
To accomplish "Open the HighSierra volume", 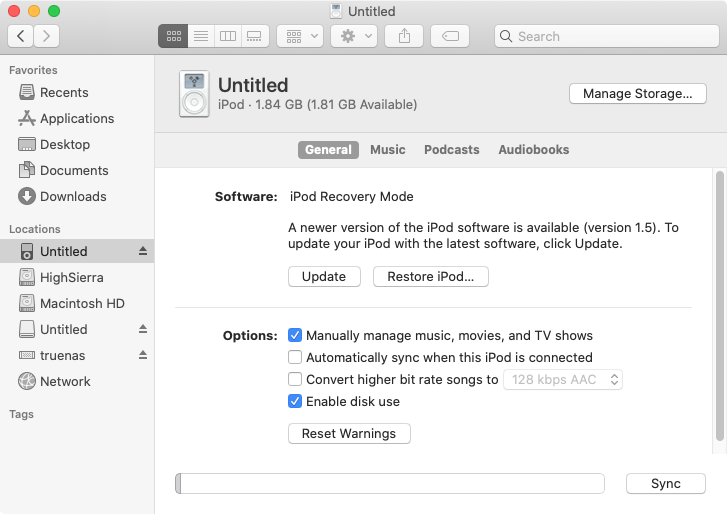I will (77, 278).
